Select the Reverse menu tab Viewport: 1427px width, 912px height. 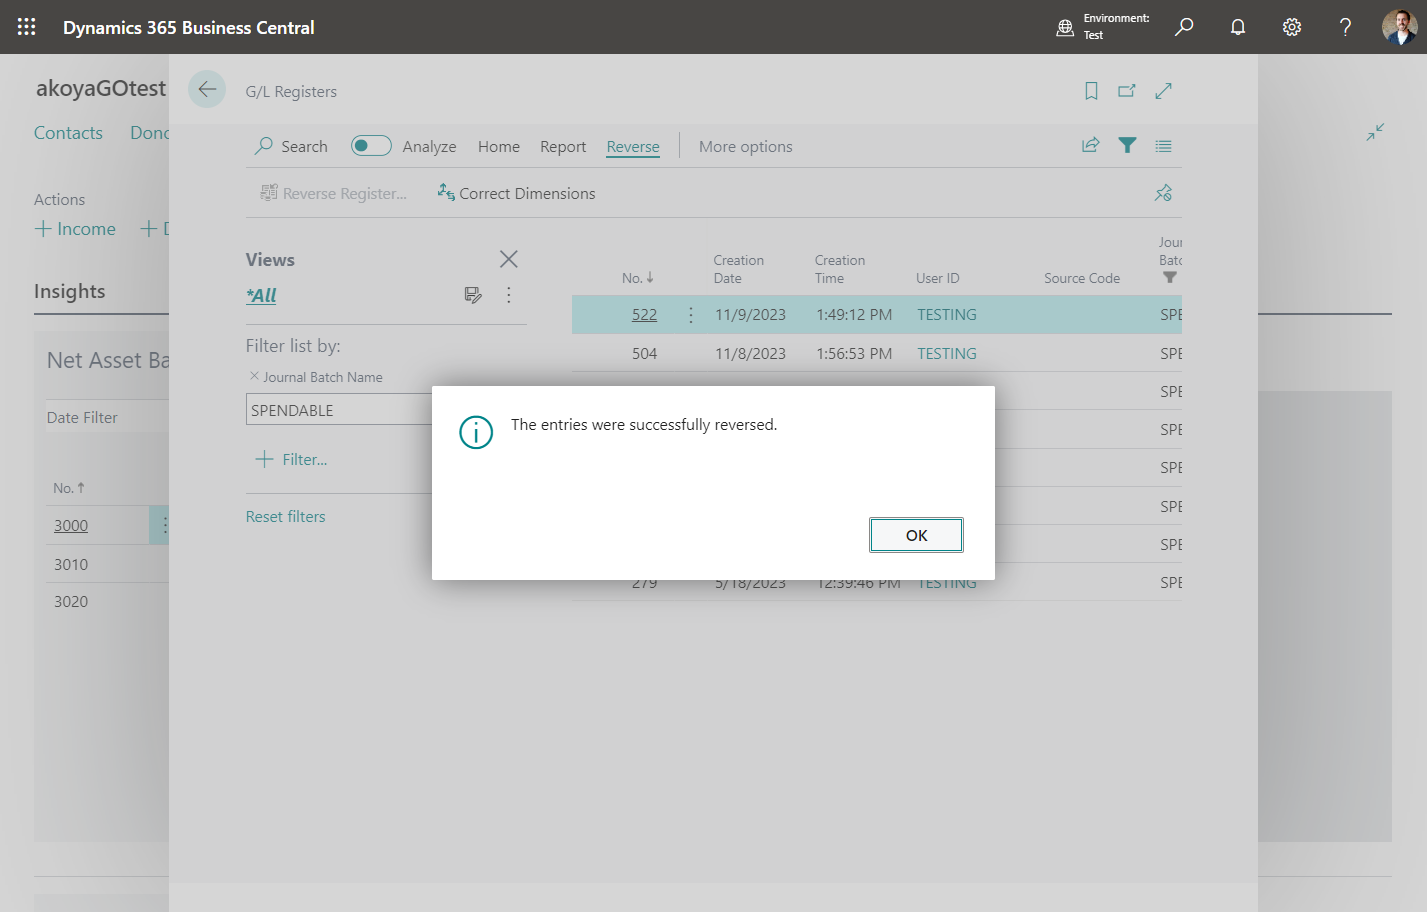point(633,147)
